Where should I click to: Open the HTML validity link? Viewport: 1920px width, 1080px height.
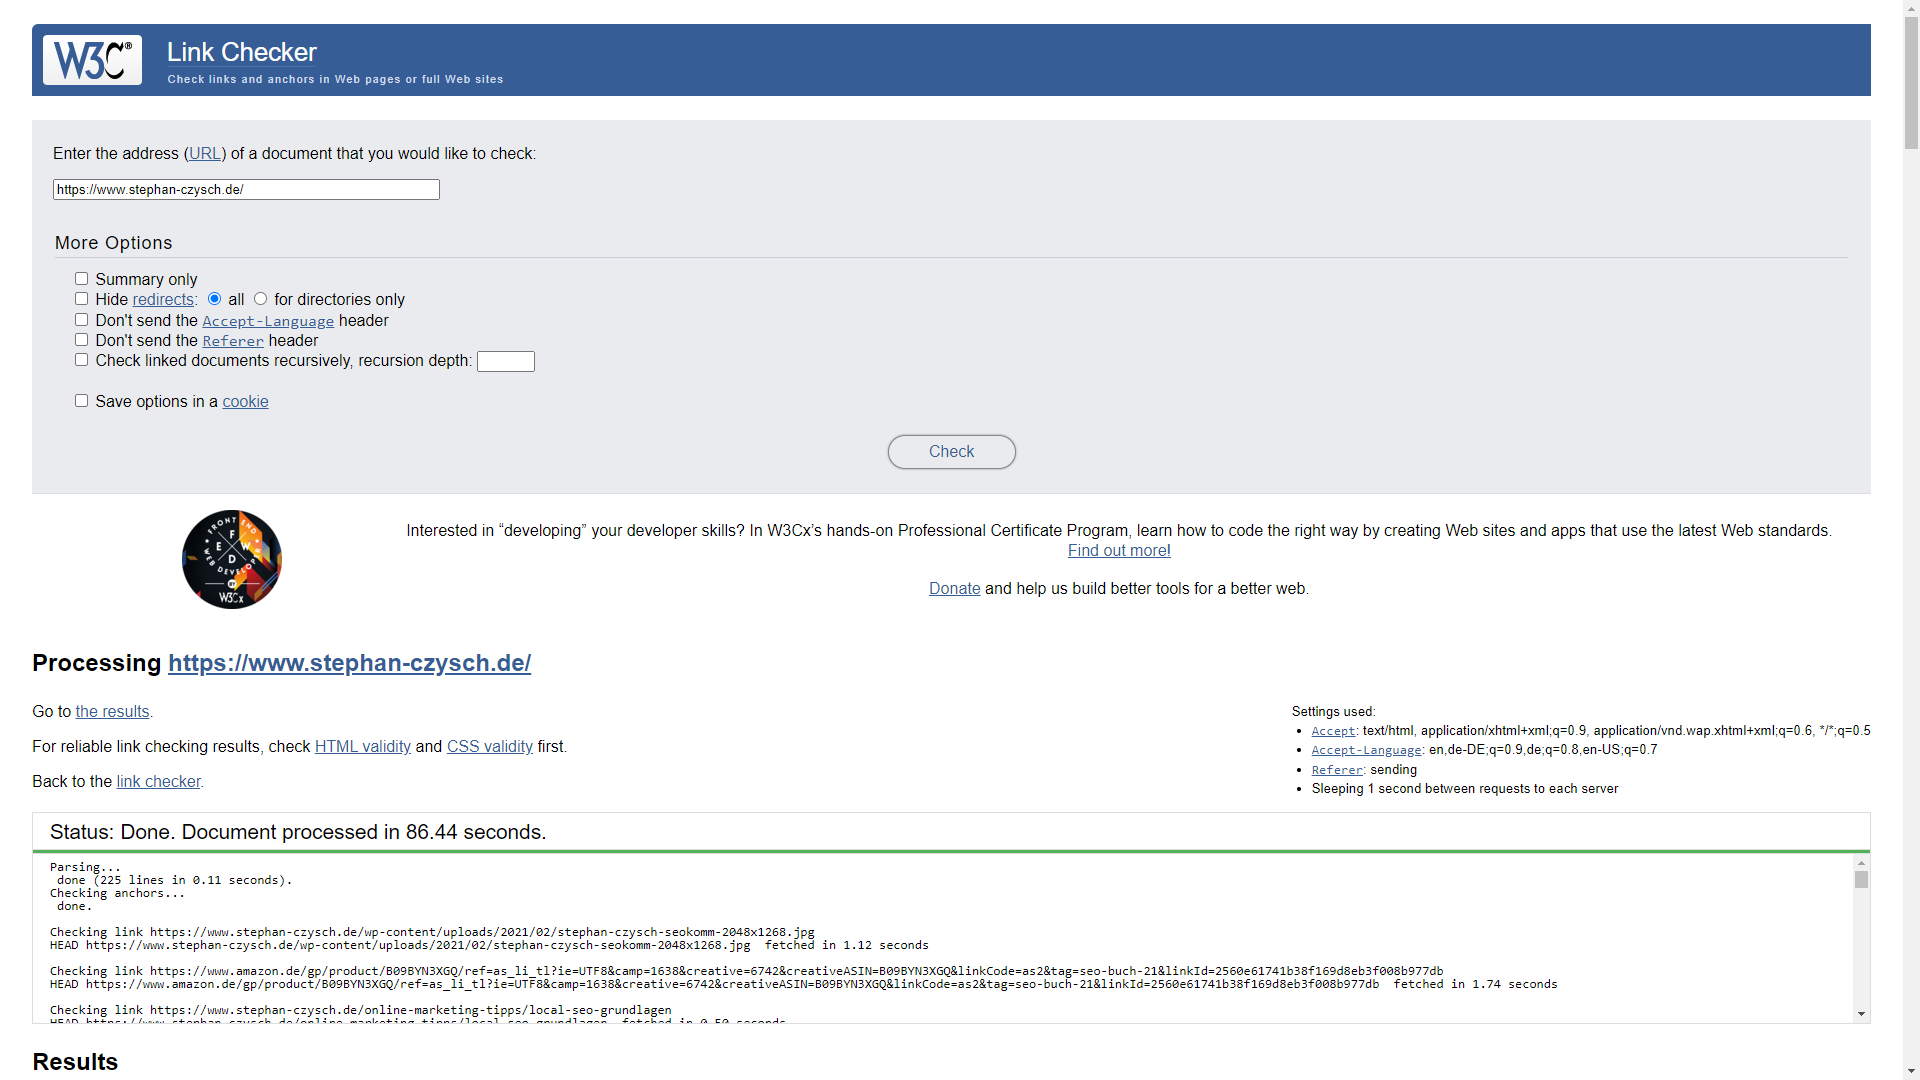coord(363,747)
